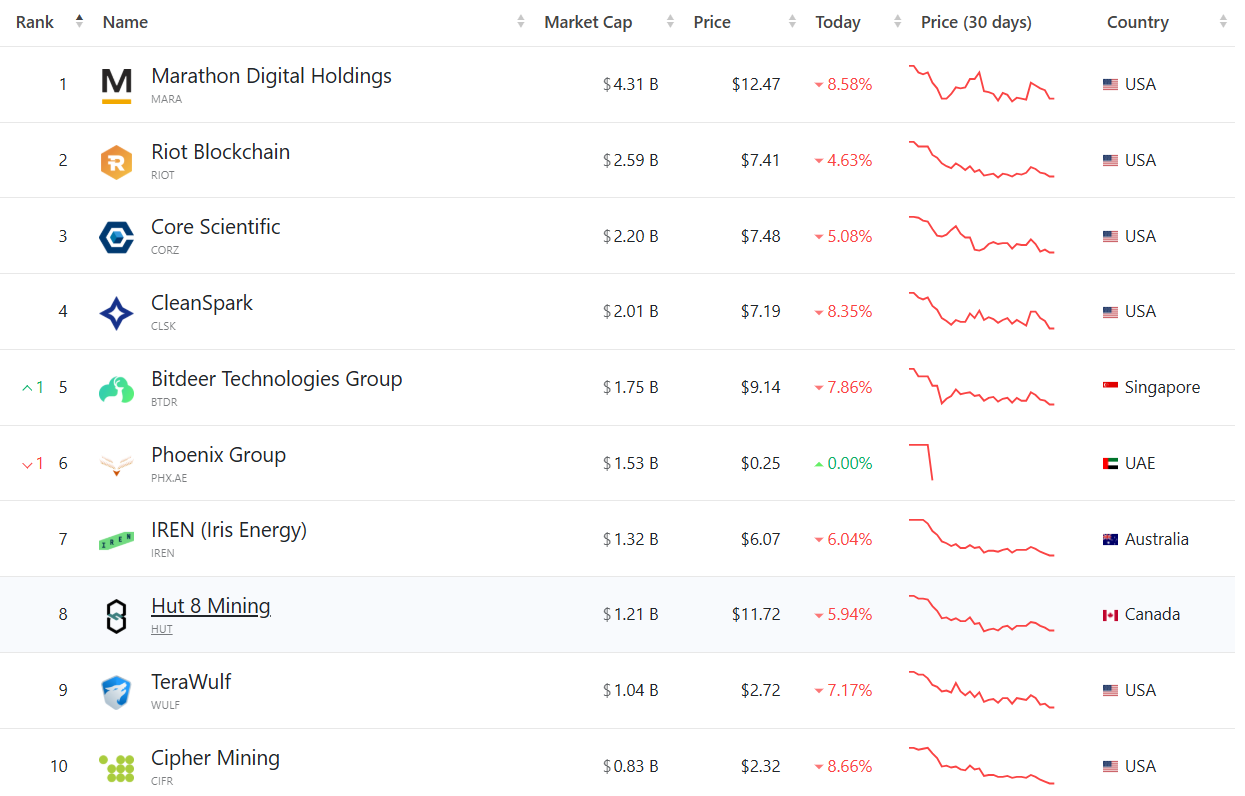This screenshot has width=1245, height=796.
Task: Click the Singapore flag next to Bitdeer
Action: [x=1110, y=388]
